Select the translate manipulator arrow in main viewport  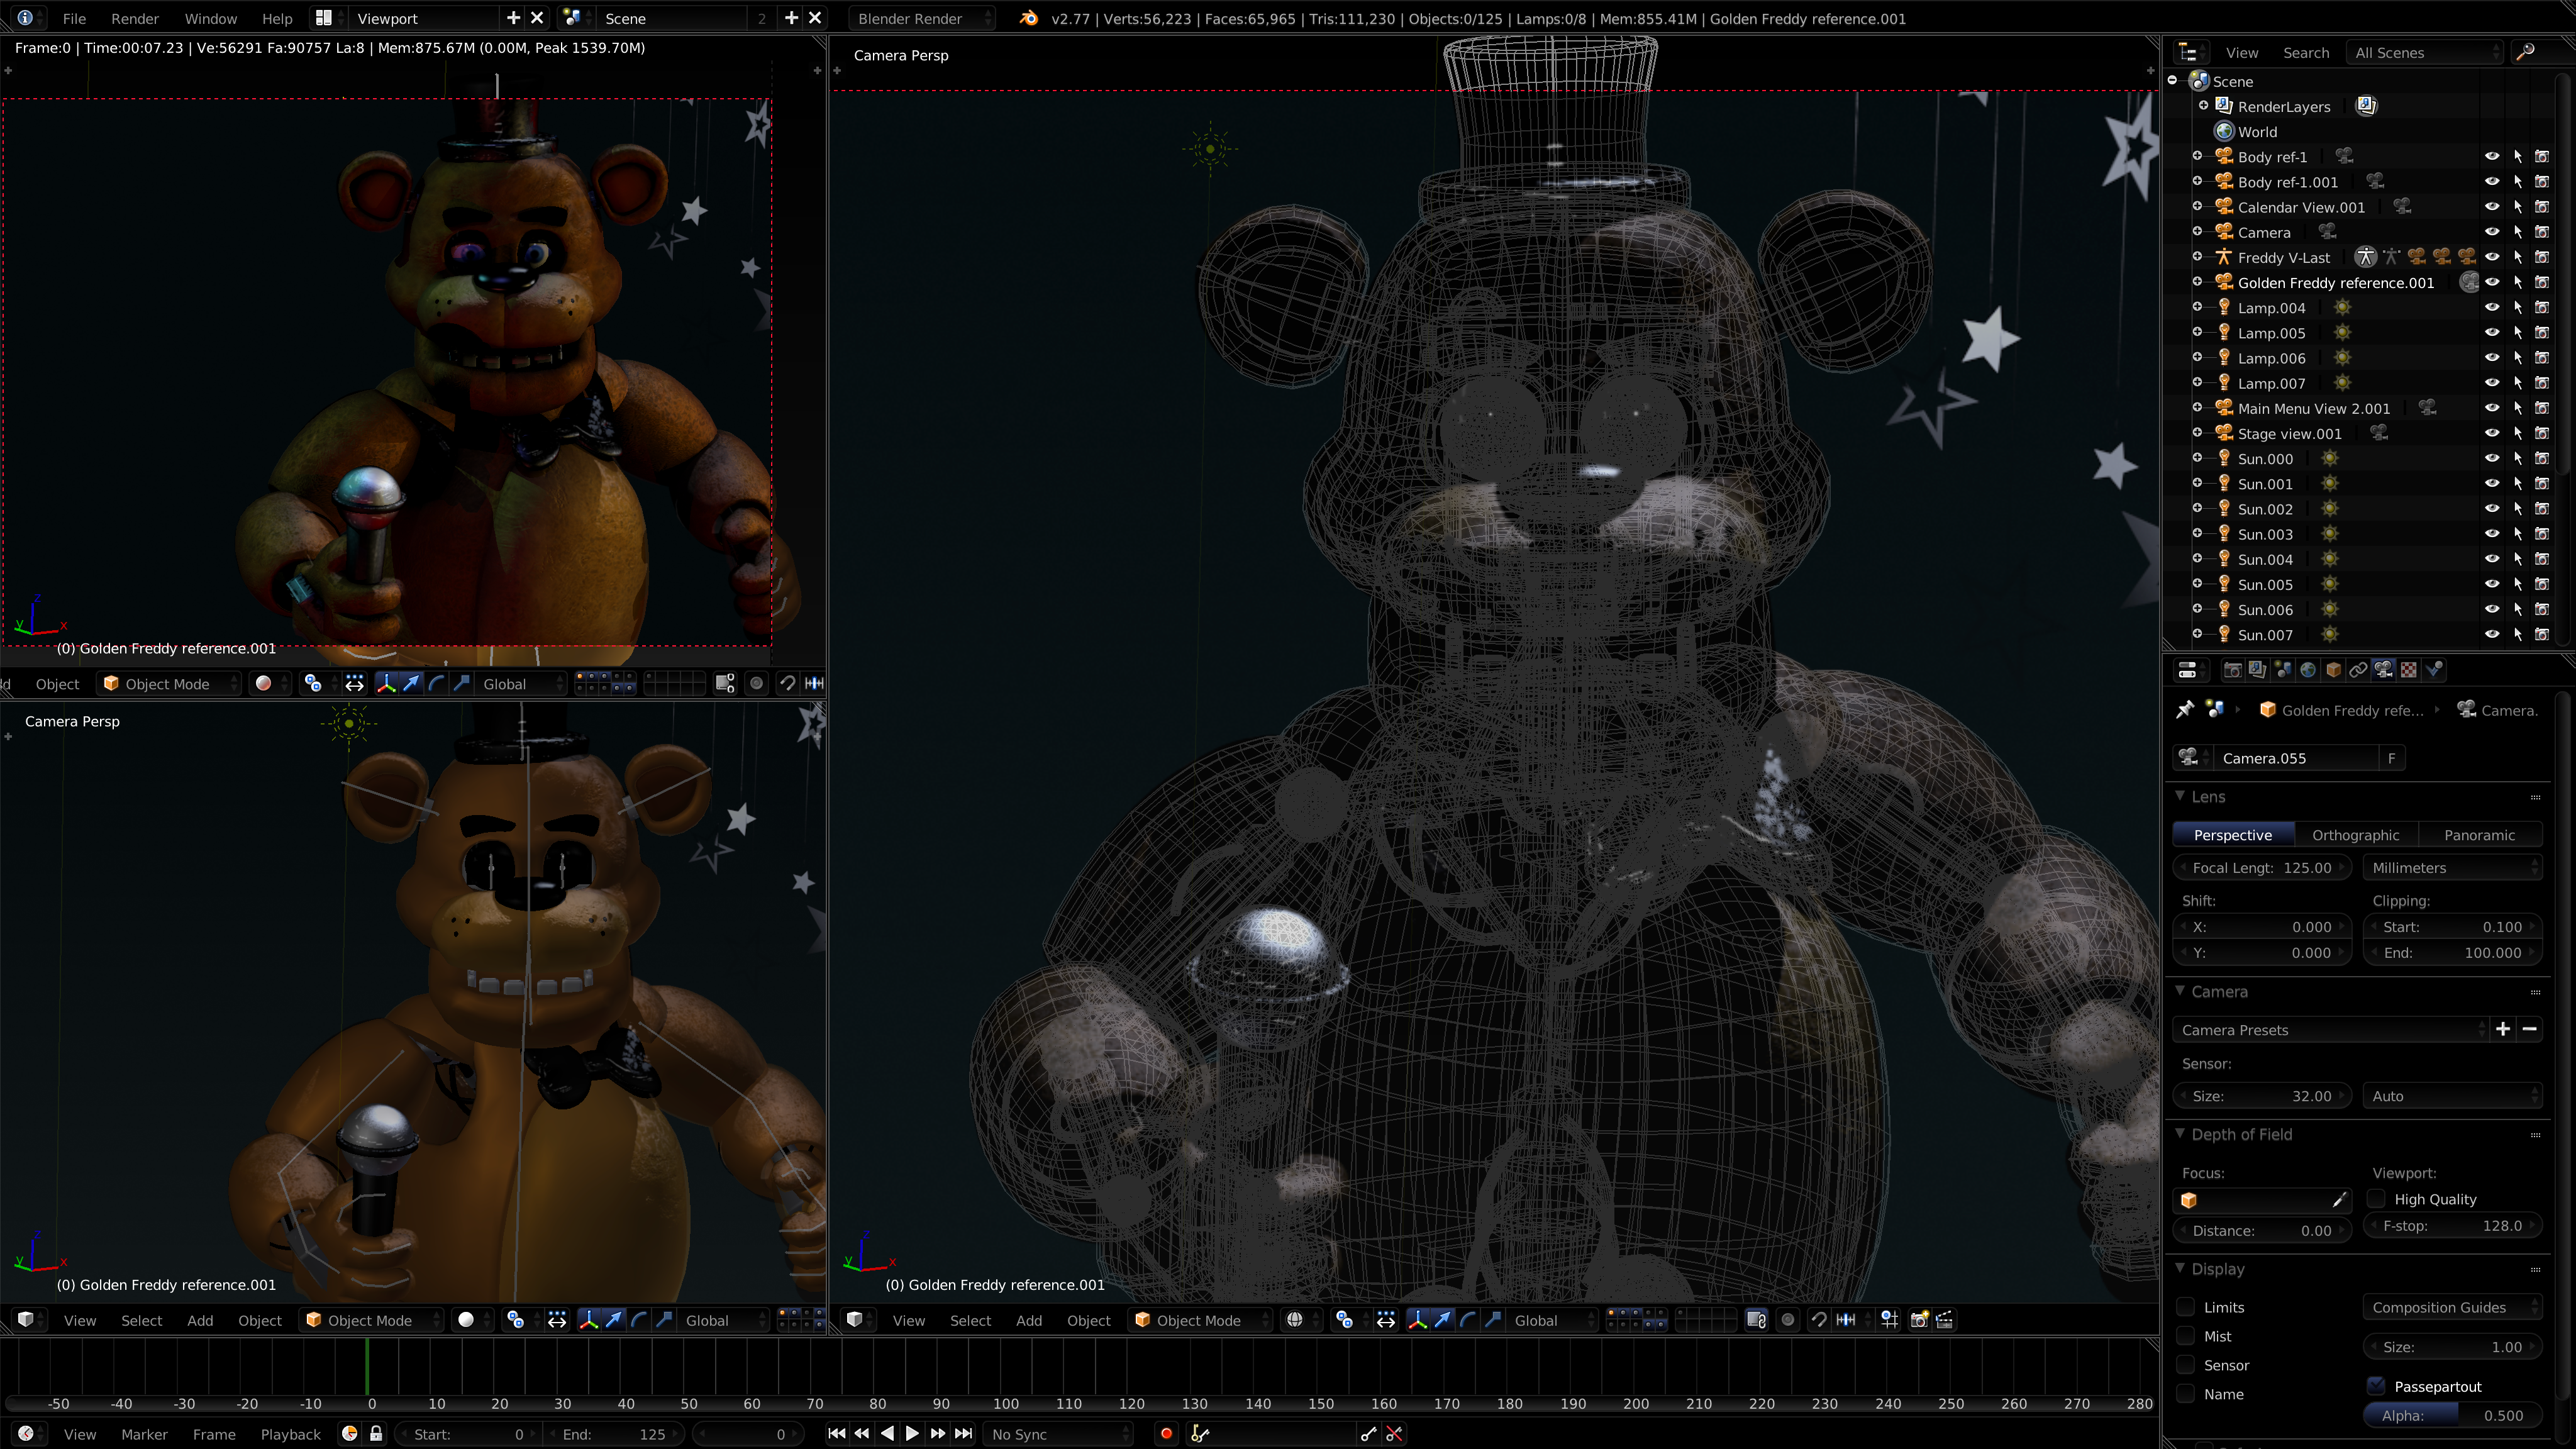coord(1442,1320)
